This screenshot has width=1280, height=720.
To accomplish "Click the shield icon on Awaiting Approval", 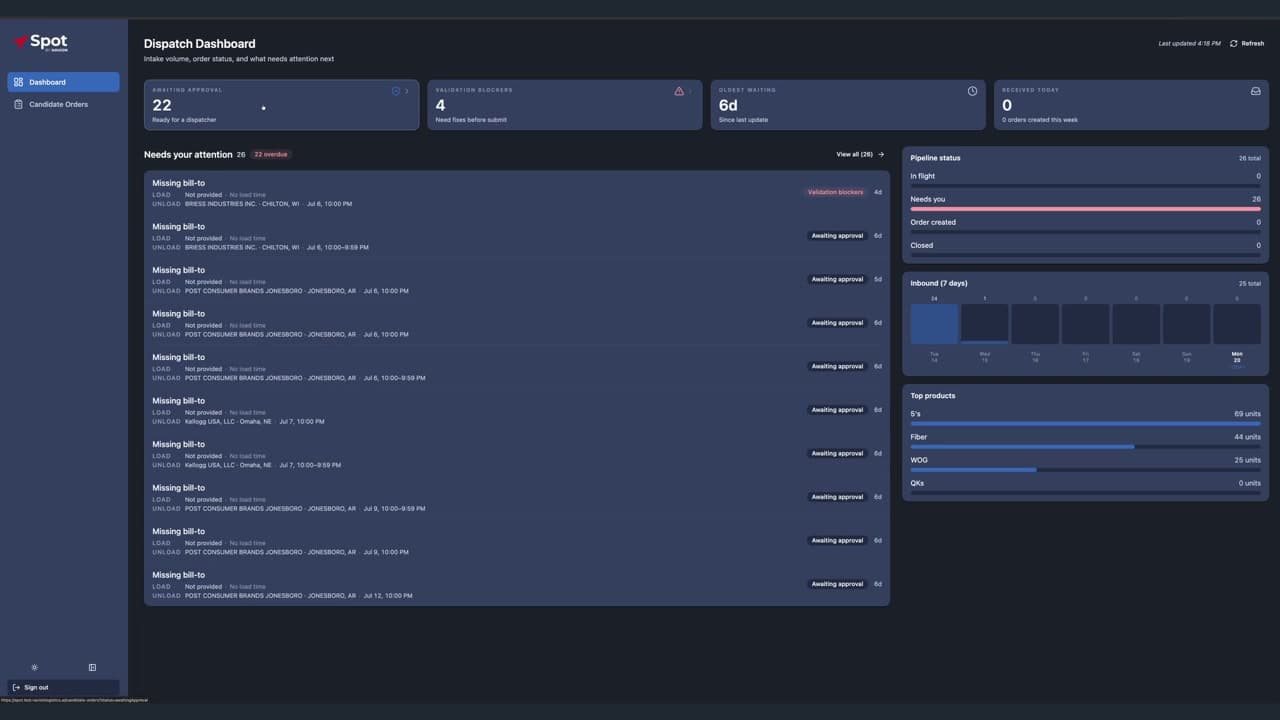I will [x=396, y=91].
